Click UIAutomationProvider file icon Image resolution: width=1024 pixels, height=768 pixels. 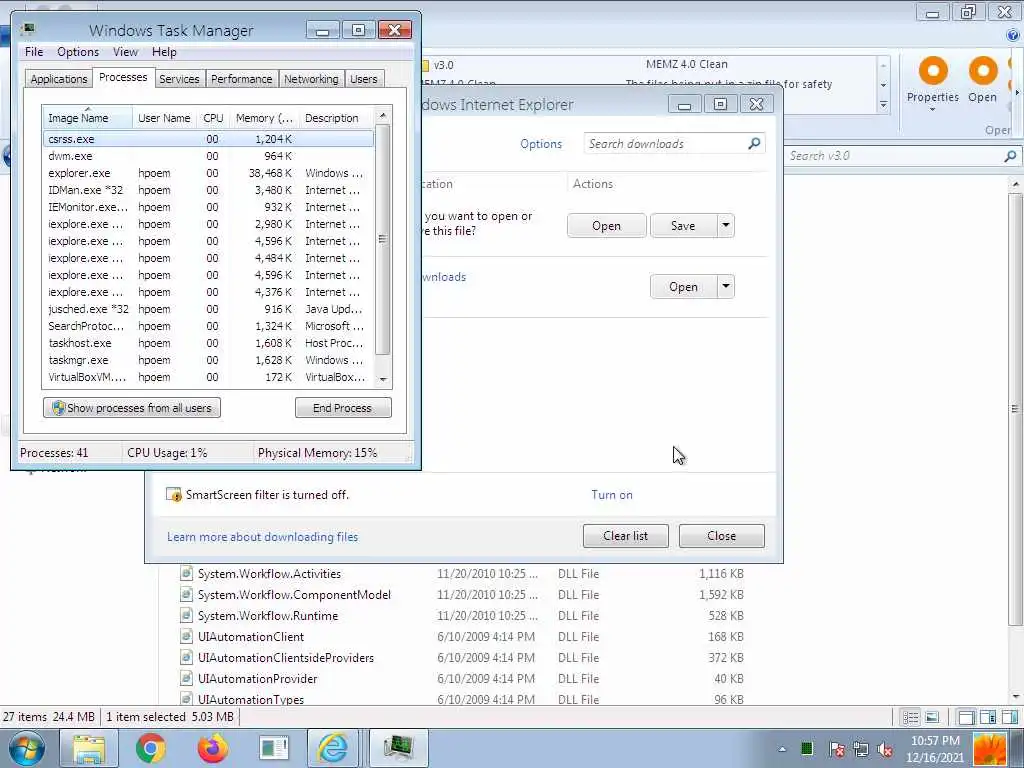tap(186, 679)
